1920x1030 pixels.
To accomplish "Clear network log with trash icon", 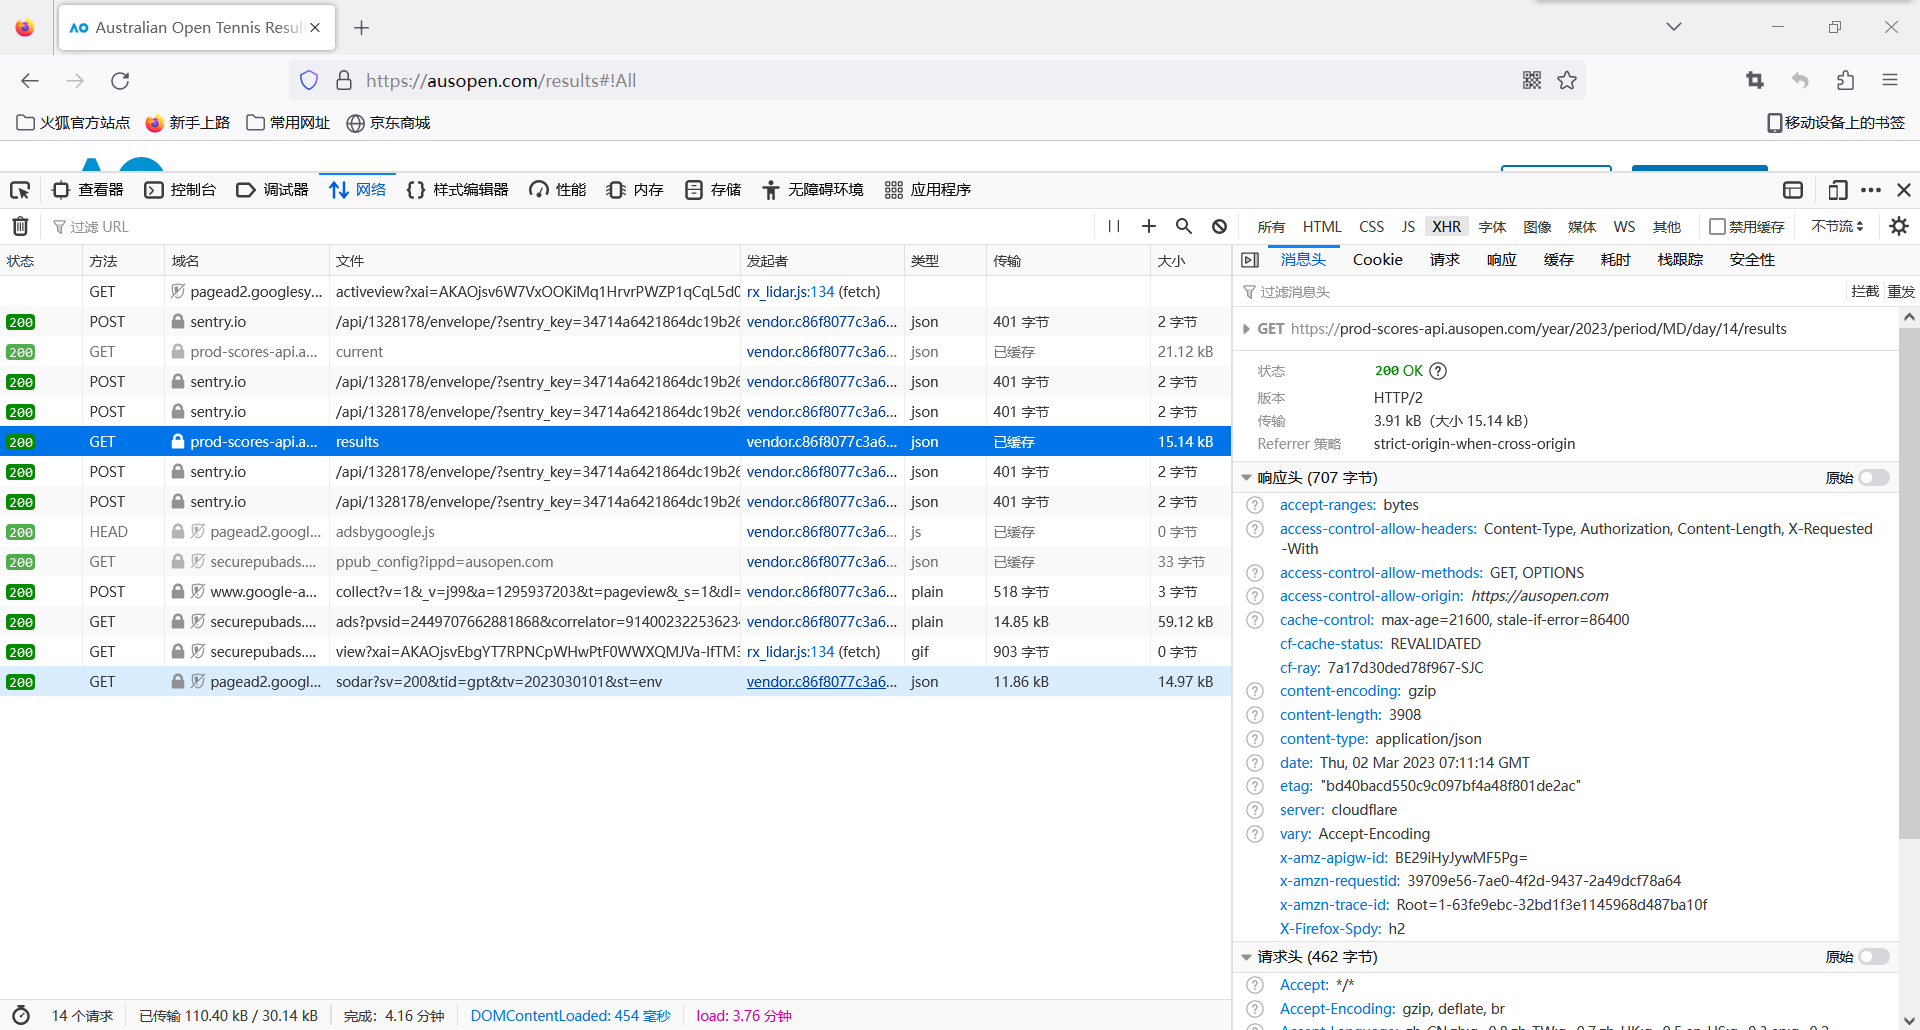I will [x=20, y=227].
